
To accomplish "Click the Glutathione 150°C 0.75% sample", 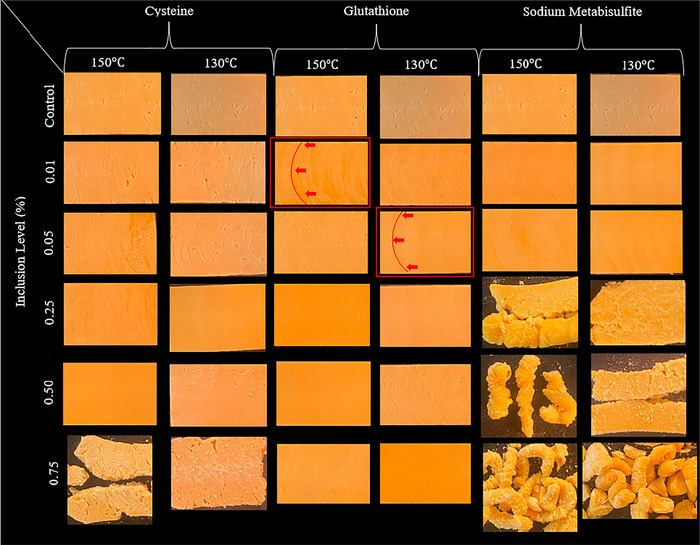I will tap(323, 474).
